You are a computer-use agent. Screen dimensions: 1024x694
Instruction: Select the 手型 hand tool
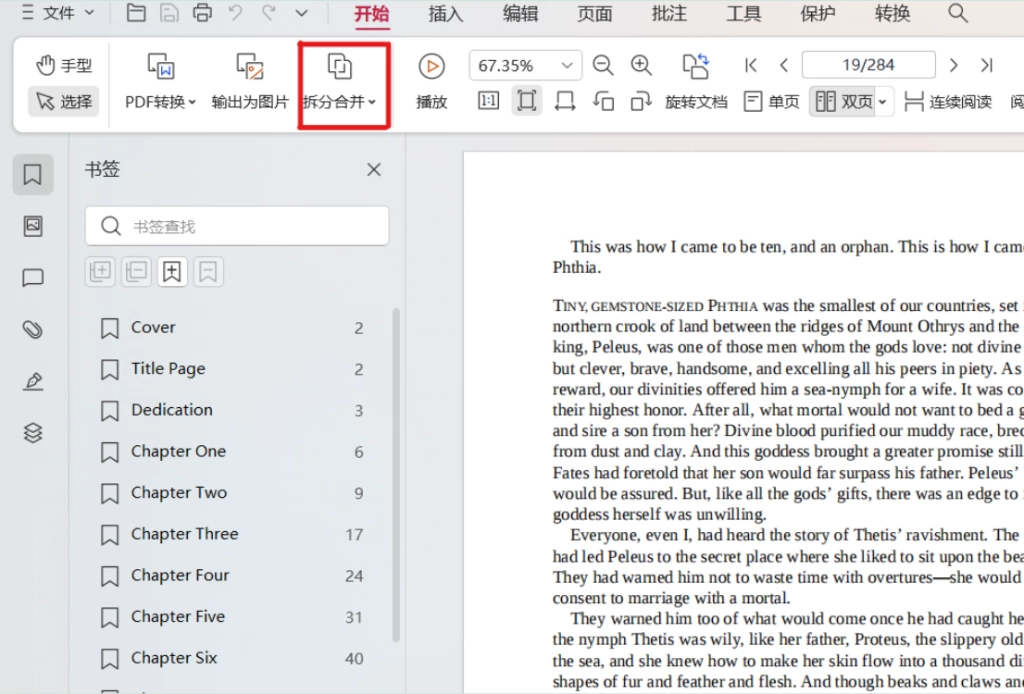click(63, 65)
